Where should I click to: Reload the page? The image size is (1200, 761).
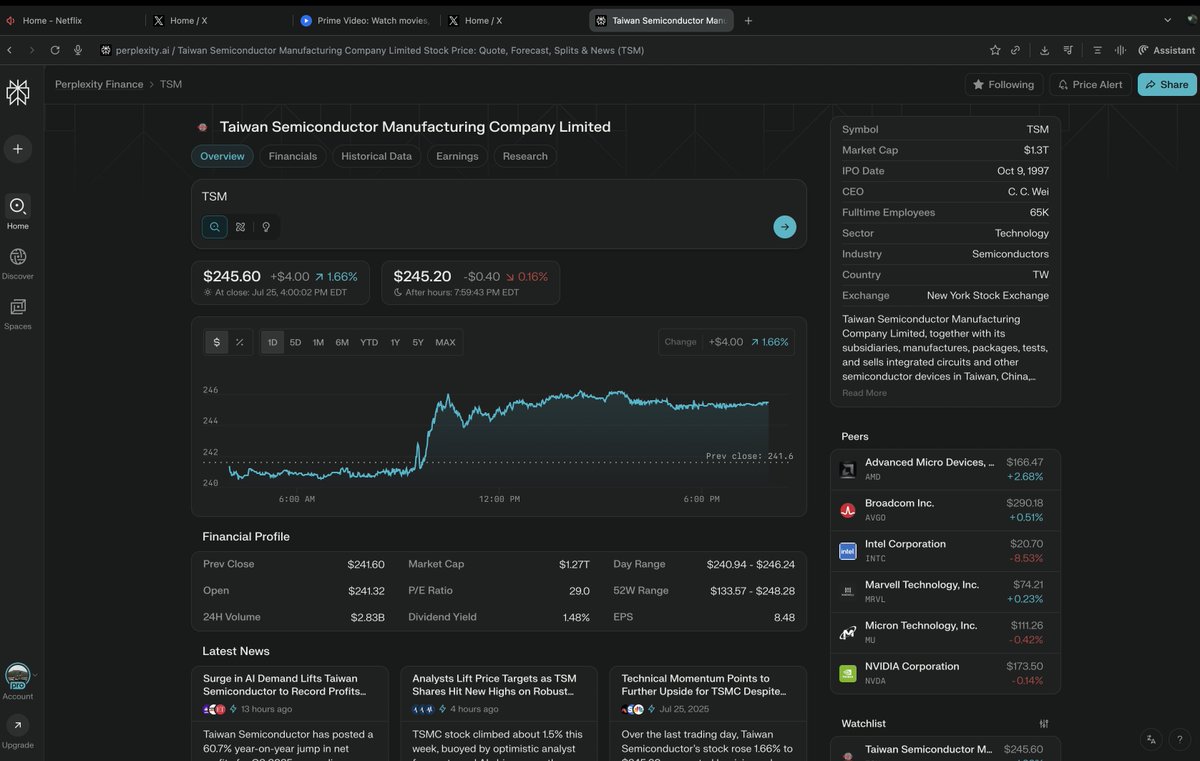pos(55,50)
